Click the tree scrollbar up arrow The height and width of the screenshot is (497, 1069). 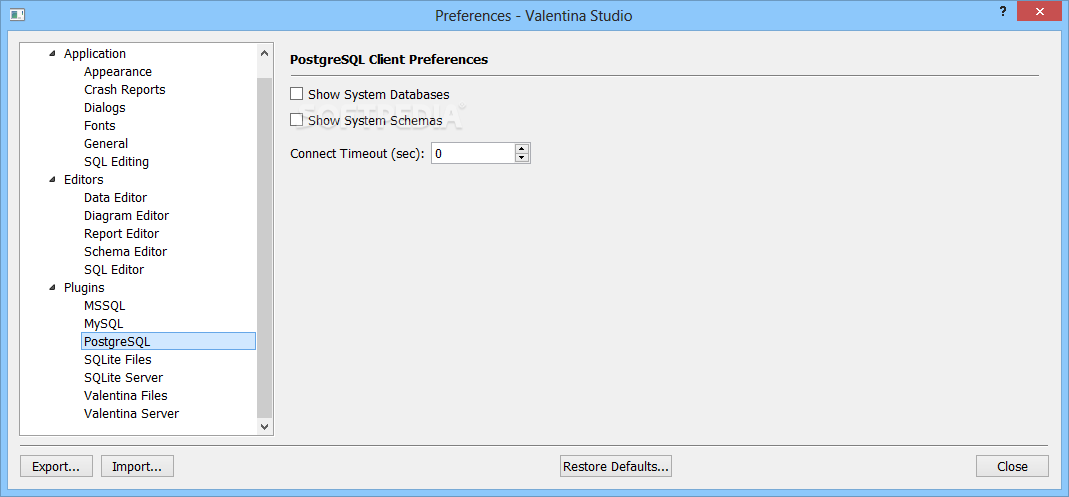(x=265, y=53)
